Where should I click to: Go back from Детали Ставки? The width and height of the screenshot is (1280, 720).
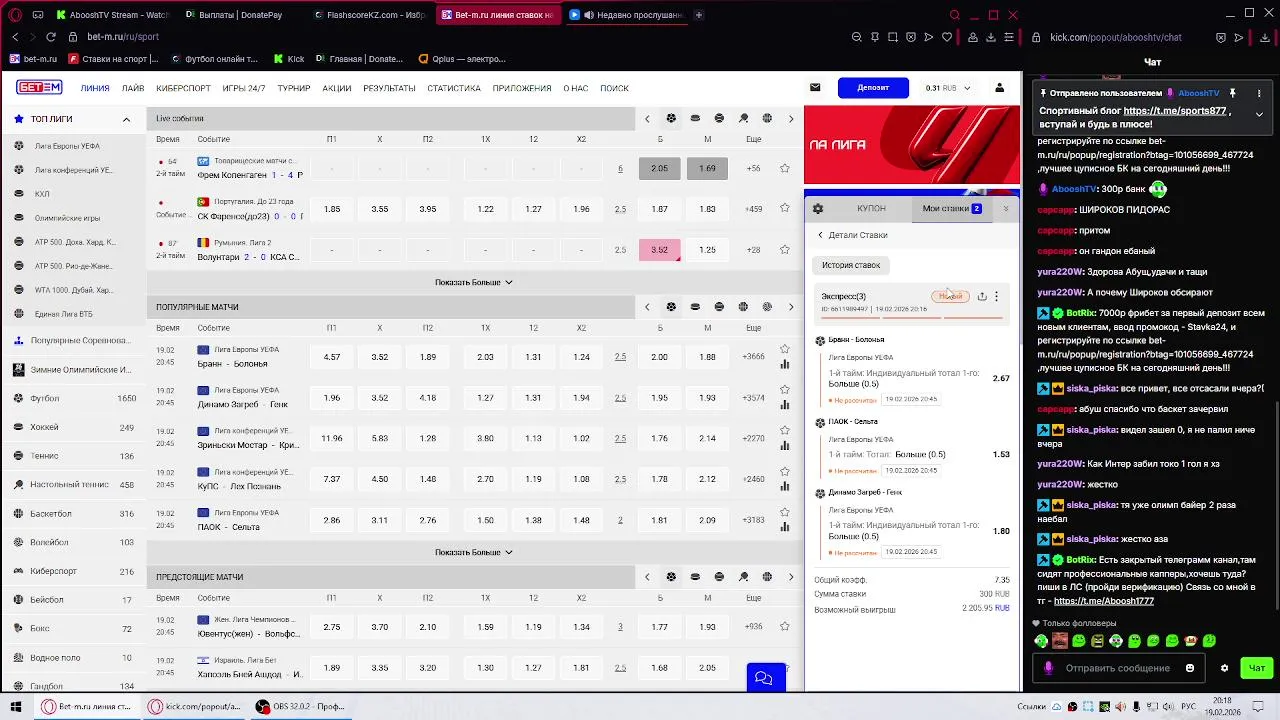click(x=821, y=235)
